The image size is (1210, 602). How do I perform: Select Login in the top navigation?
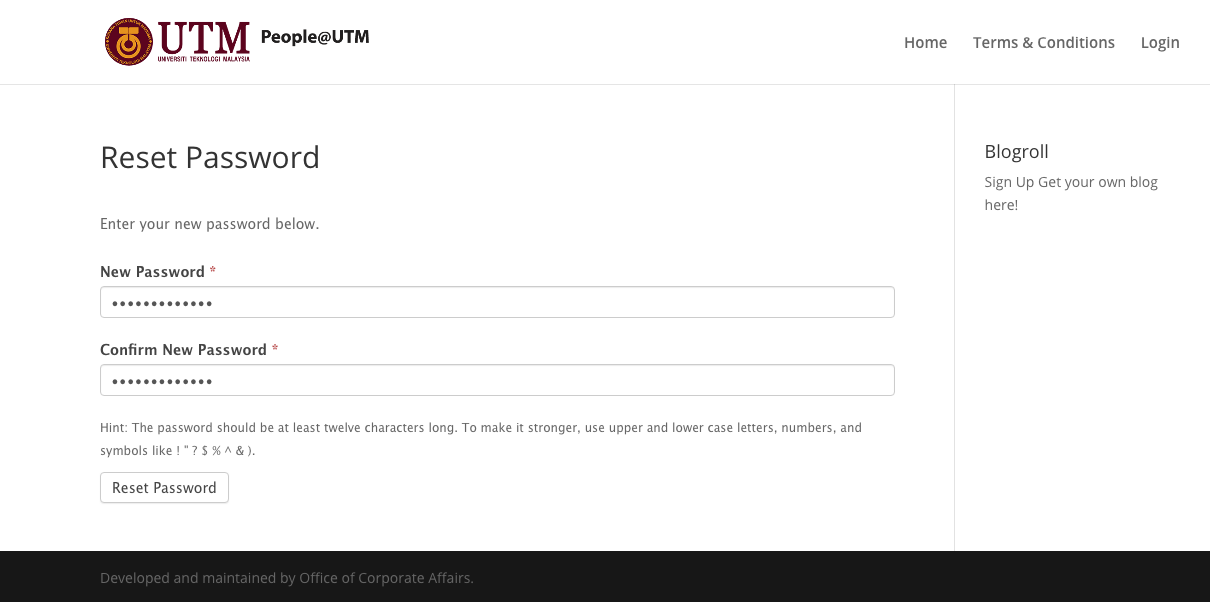point(1160,42)
